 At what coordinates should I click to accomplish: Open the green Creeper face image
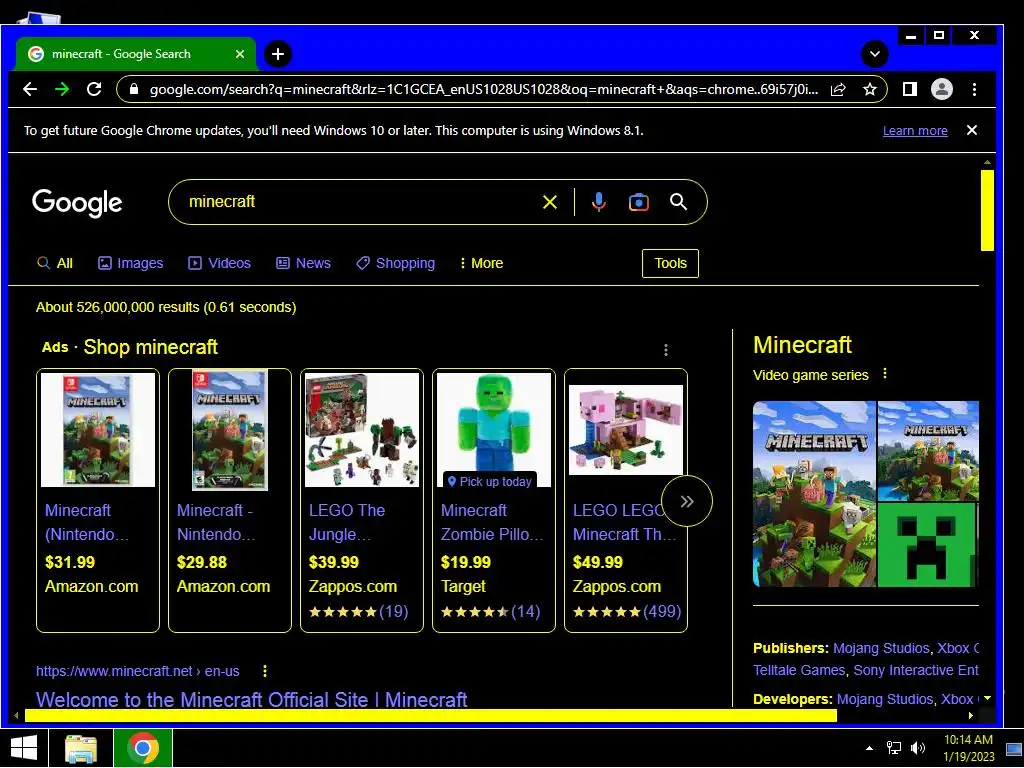(927, 545)
